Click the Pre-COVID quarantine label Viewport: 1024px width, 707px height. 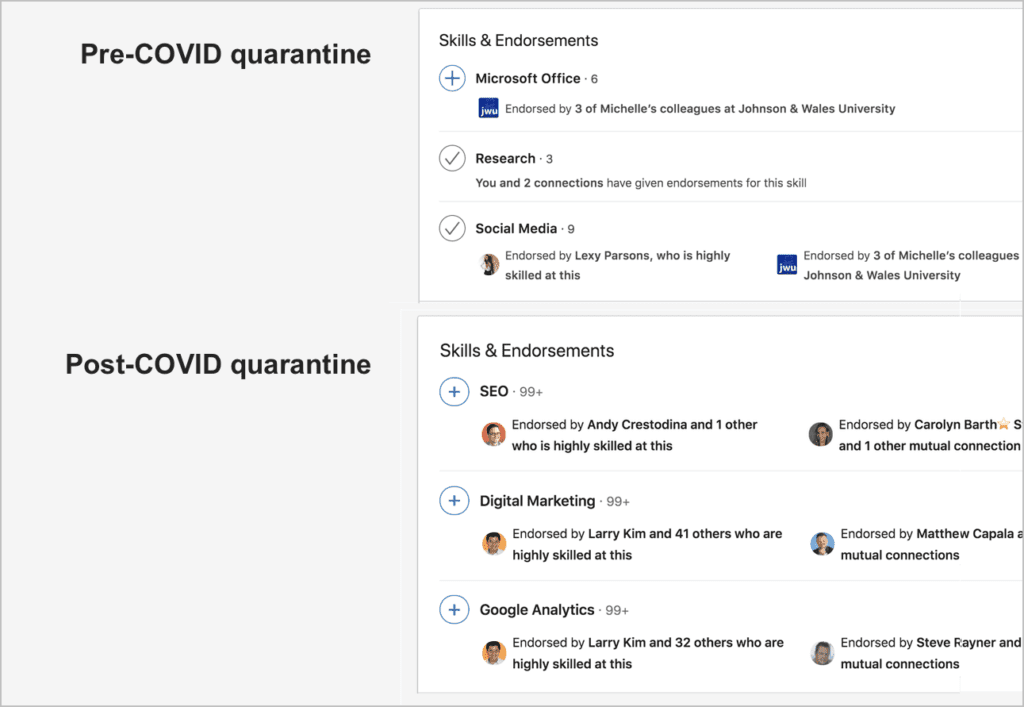[225, 54]
